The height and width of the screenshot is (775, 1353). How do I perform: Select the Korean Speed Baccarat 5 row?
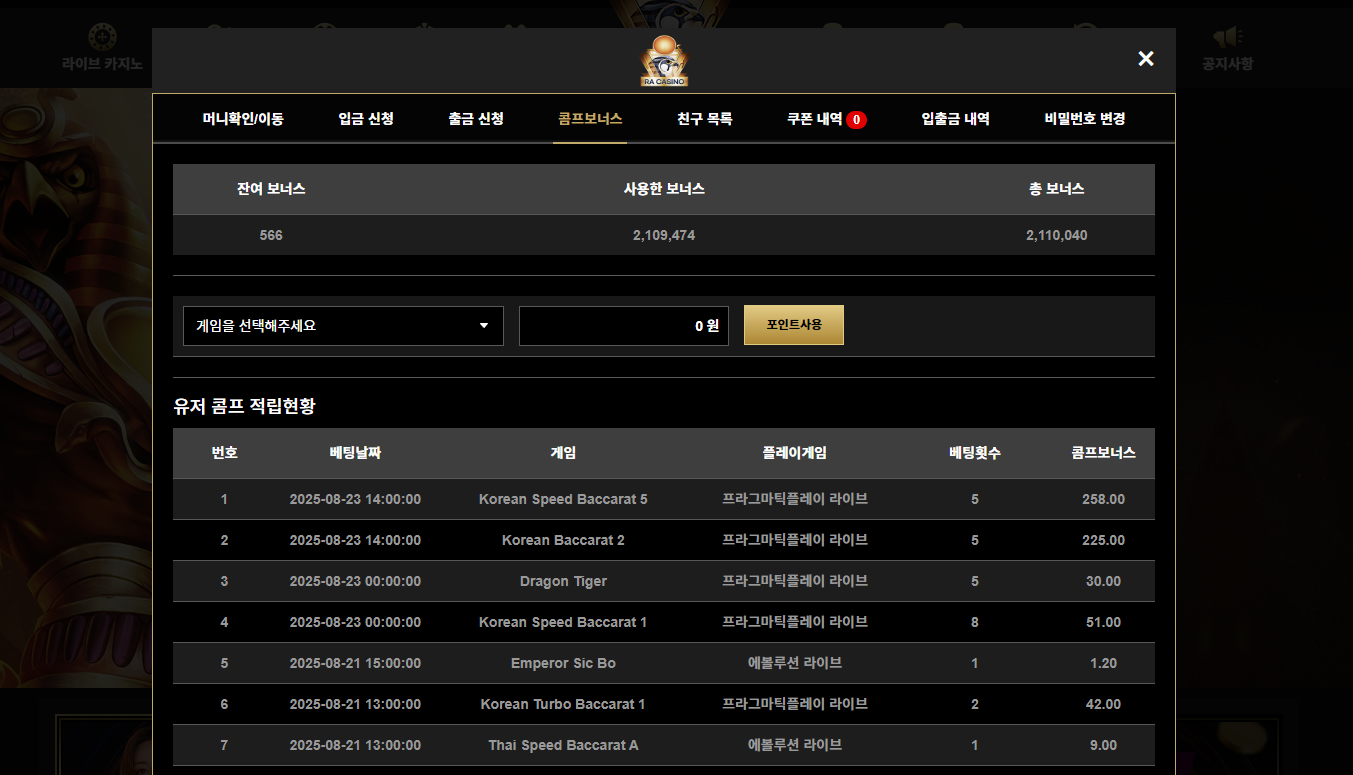[x=664, y=499]
